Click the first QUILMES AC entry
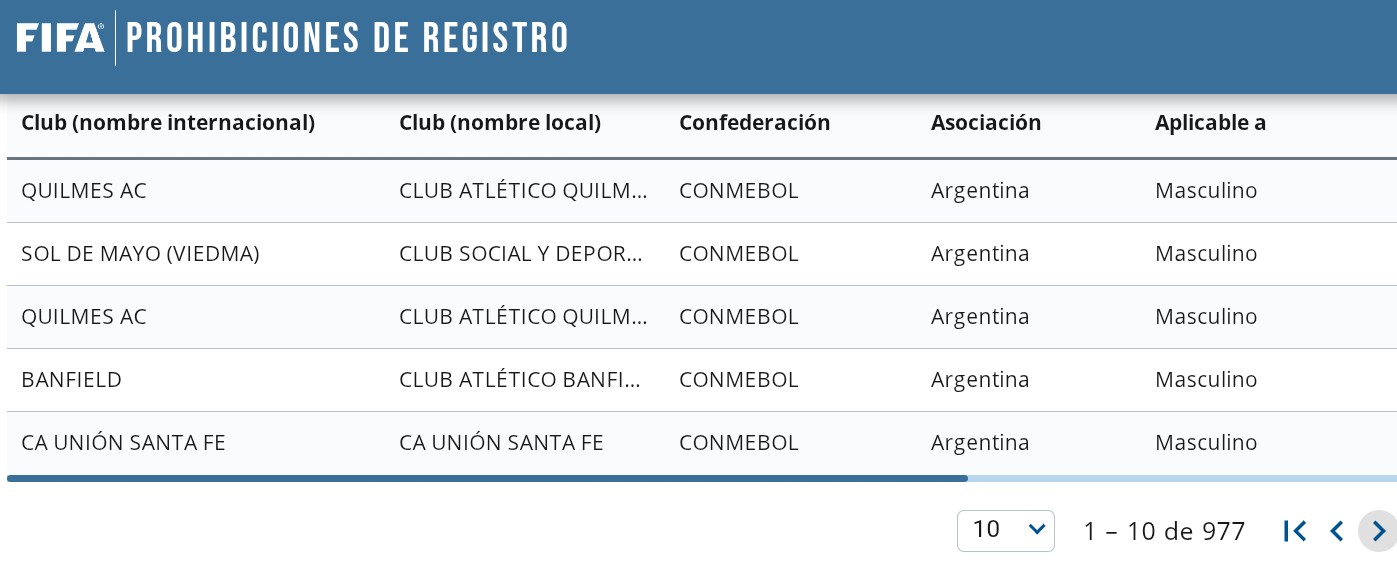This screenshot has width=1397, height=561. pos(84,191)
